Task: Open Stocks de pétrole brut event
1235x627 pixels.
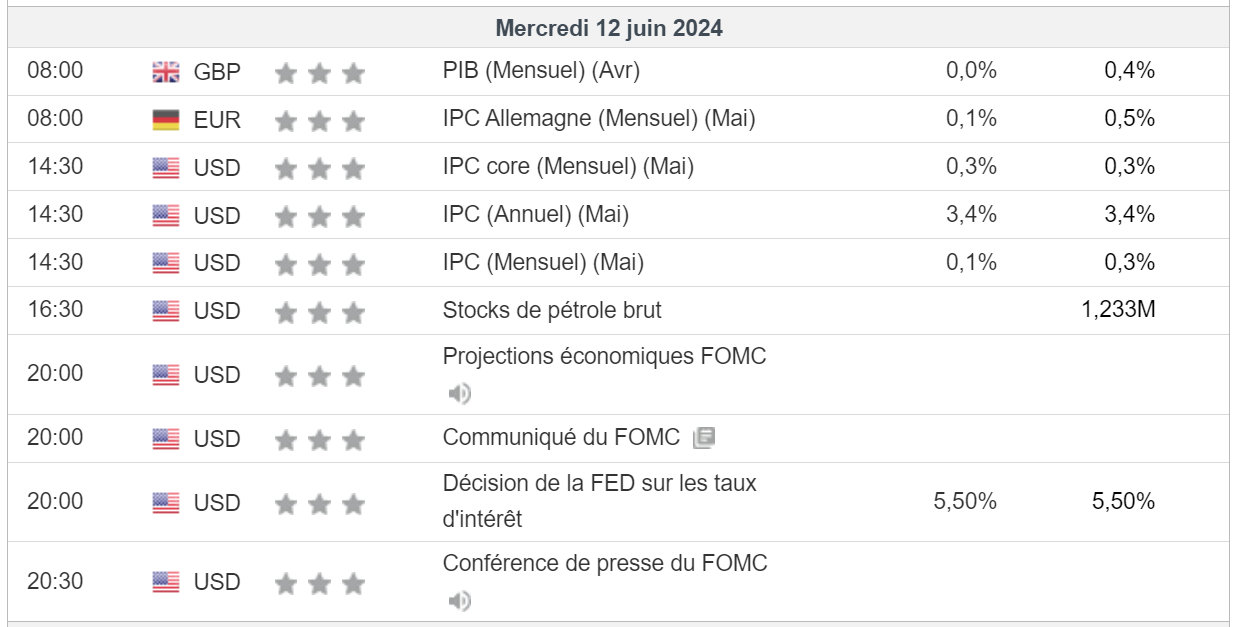Action: click(552, 310)
